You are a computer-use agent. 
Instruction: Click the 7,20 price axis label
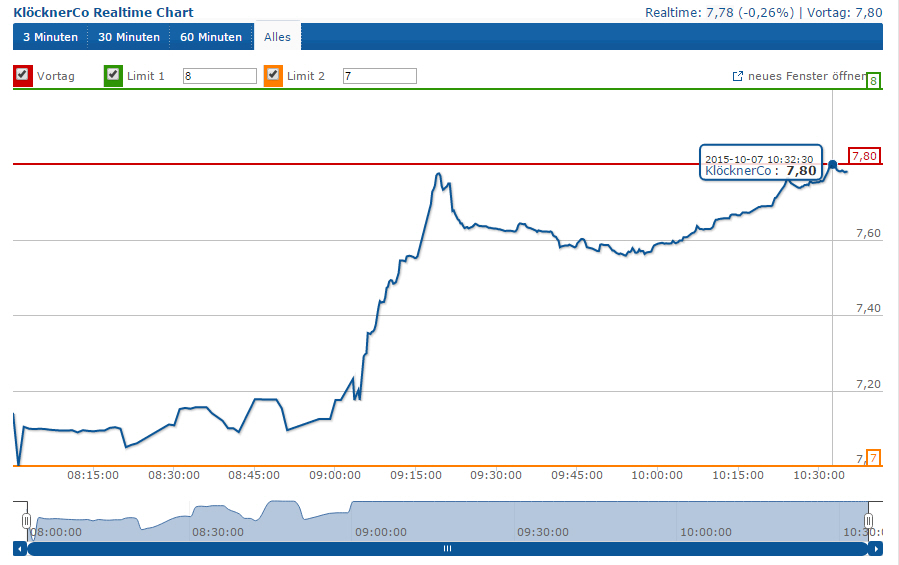[868, 384]
